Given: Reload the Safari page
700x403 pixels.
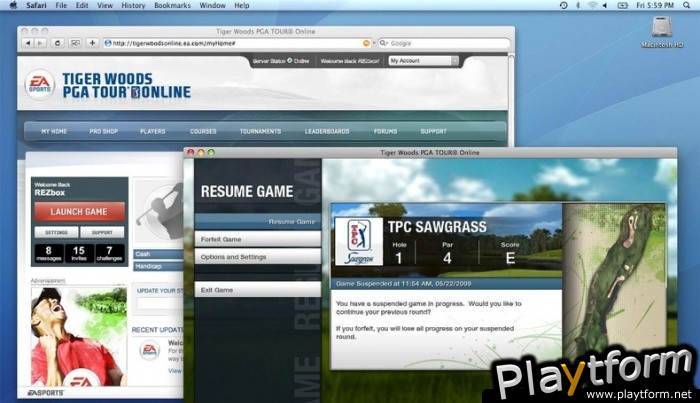Looking at the screenshot, I should [x=57, y=43].
